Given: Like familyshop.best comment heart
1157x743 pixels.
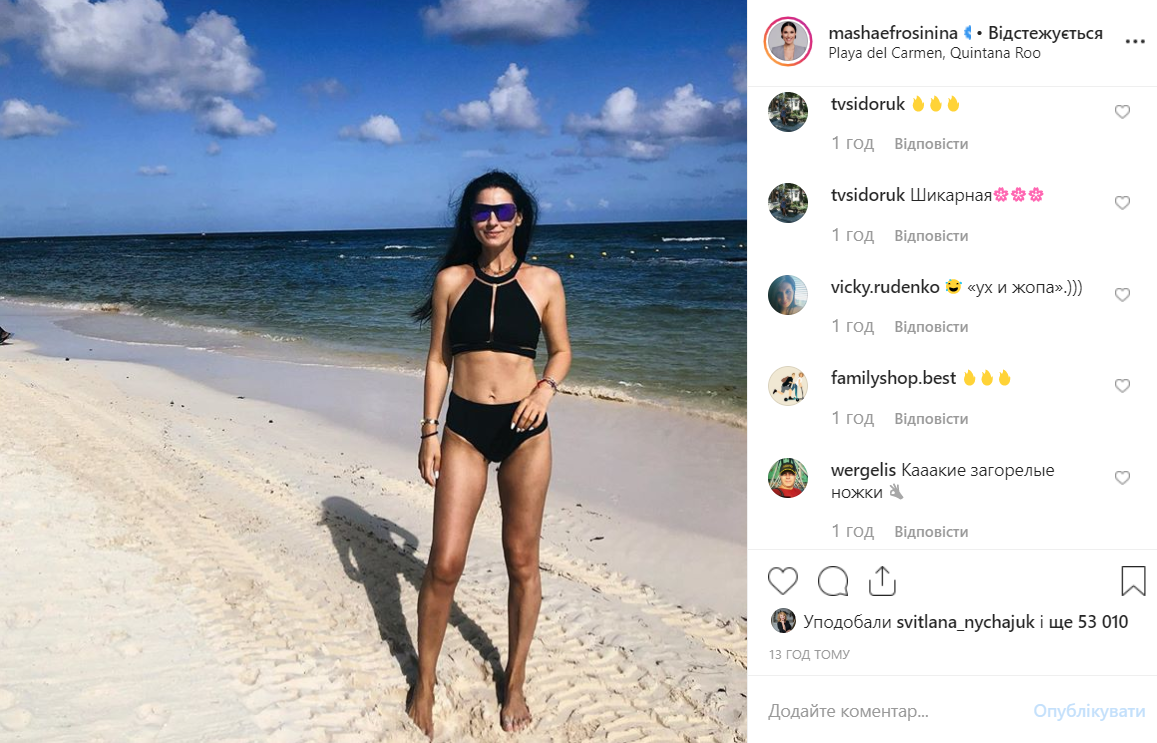Looking at the screenshot, I should pyautogui.click(x=1122, y=385).
